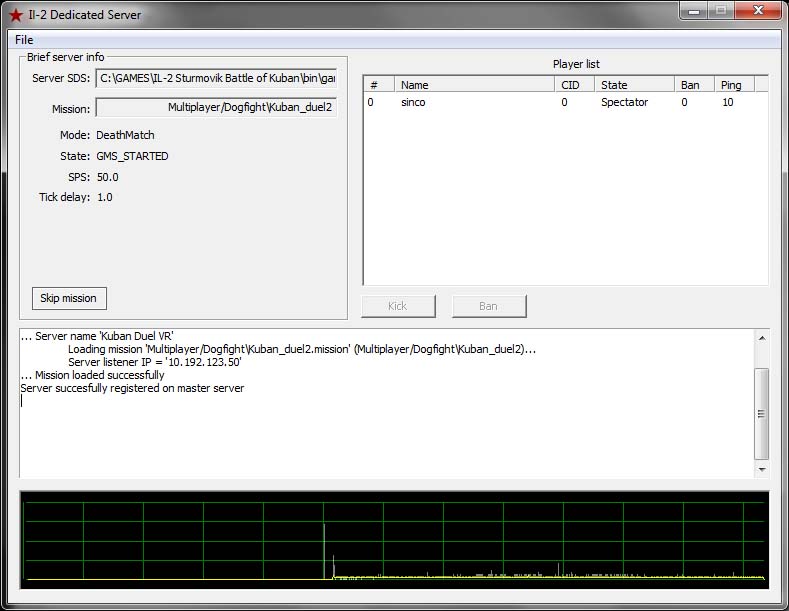The width and height of the screenshot is (789, 611).
Task: Click the 'registered on master server' log line
Action: point(132,388)
